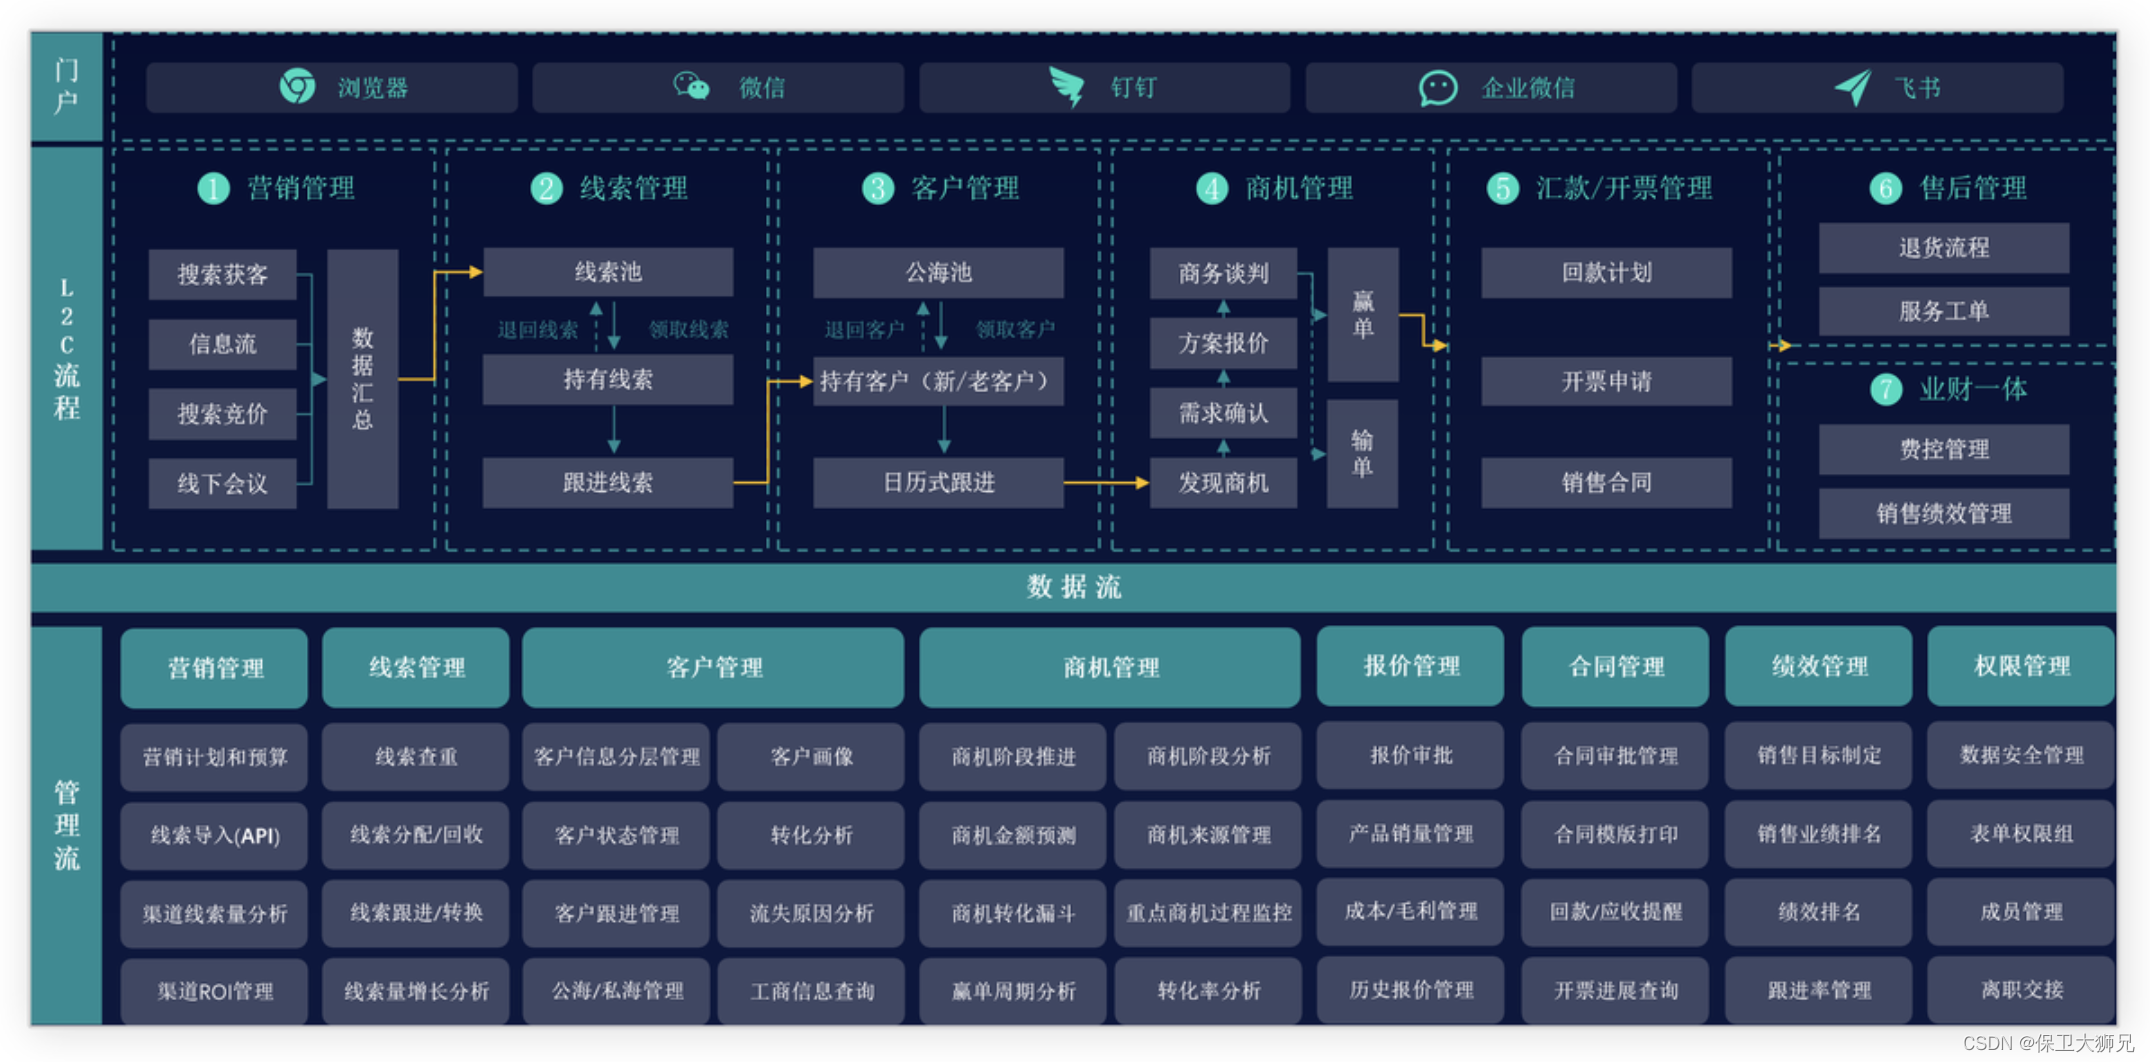Click the number 6 circle beside 售后管理
The width and height of the screenshot is (2150, 1062).
[x=1885, y=188]
